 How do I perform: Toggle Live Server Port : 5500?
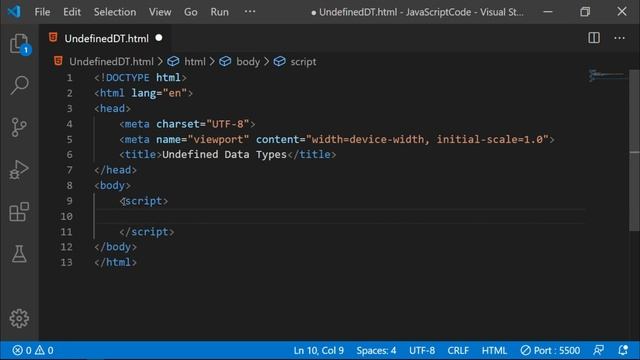pos(550,350)
